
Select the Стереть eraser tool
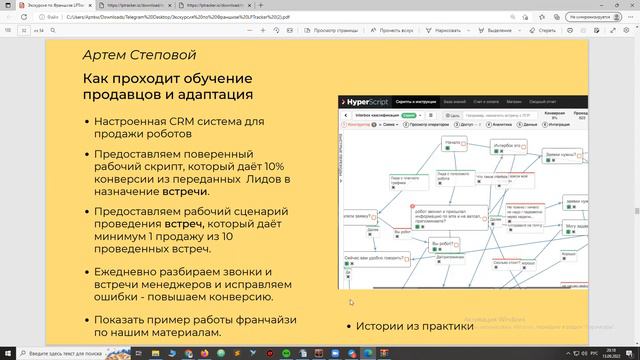pyautogui.click(x=542, y=30)
